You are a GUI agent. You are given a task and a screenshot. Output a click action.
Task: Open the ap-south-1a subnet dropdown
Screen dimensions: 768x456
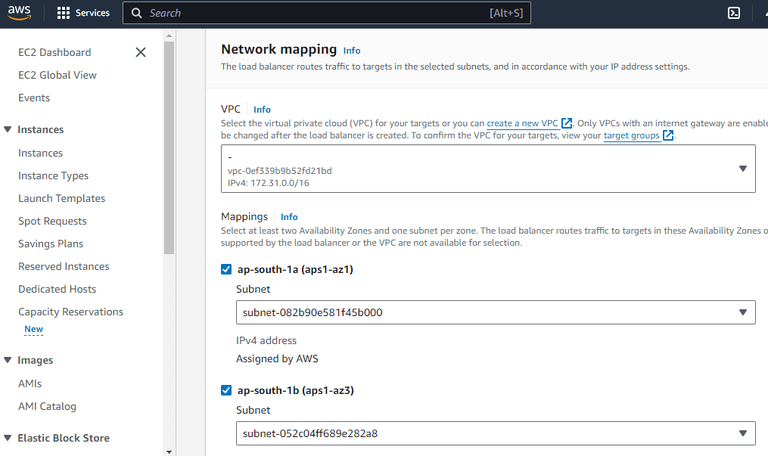(x=743, y=312)
